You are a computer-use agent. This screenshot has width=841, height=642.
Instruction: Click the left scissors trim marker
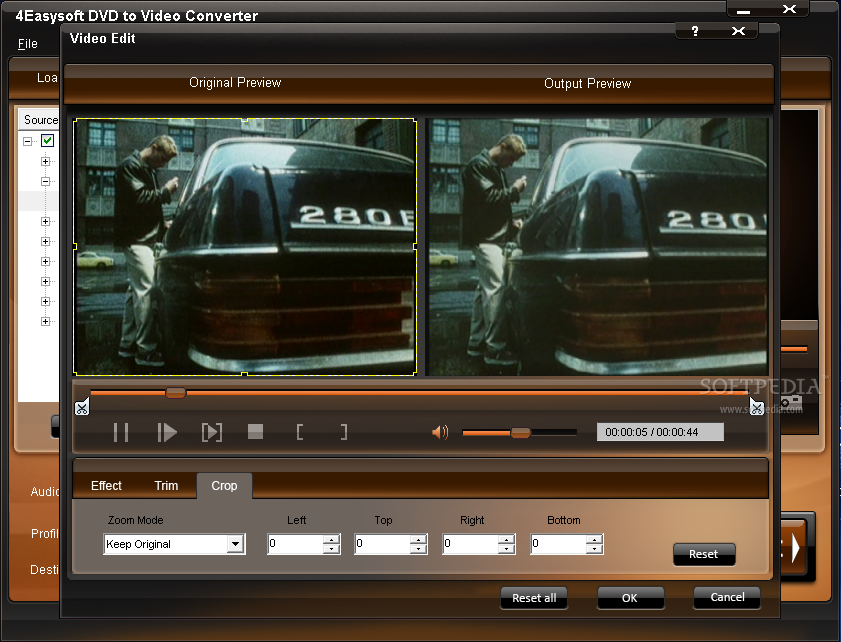(x=82, y=407)
